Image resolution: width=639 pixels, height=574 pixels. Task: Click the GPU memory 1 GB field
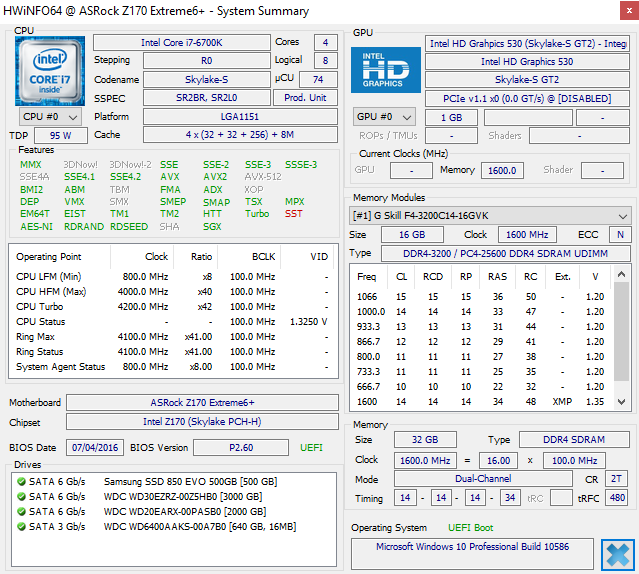[451, 118]
